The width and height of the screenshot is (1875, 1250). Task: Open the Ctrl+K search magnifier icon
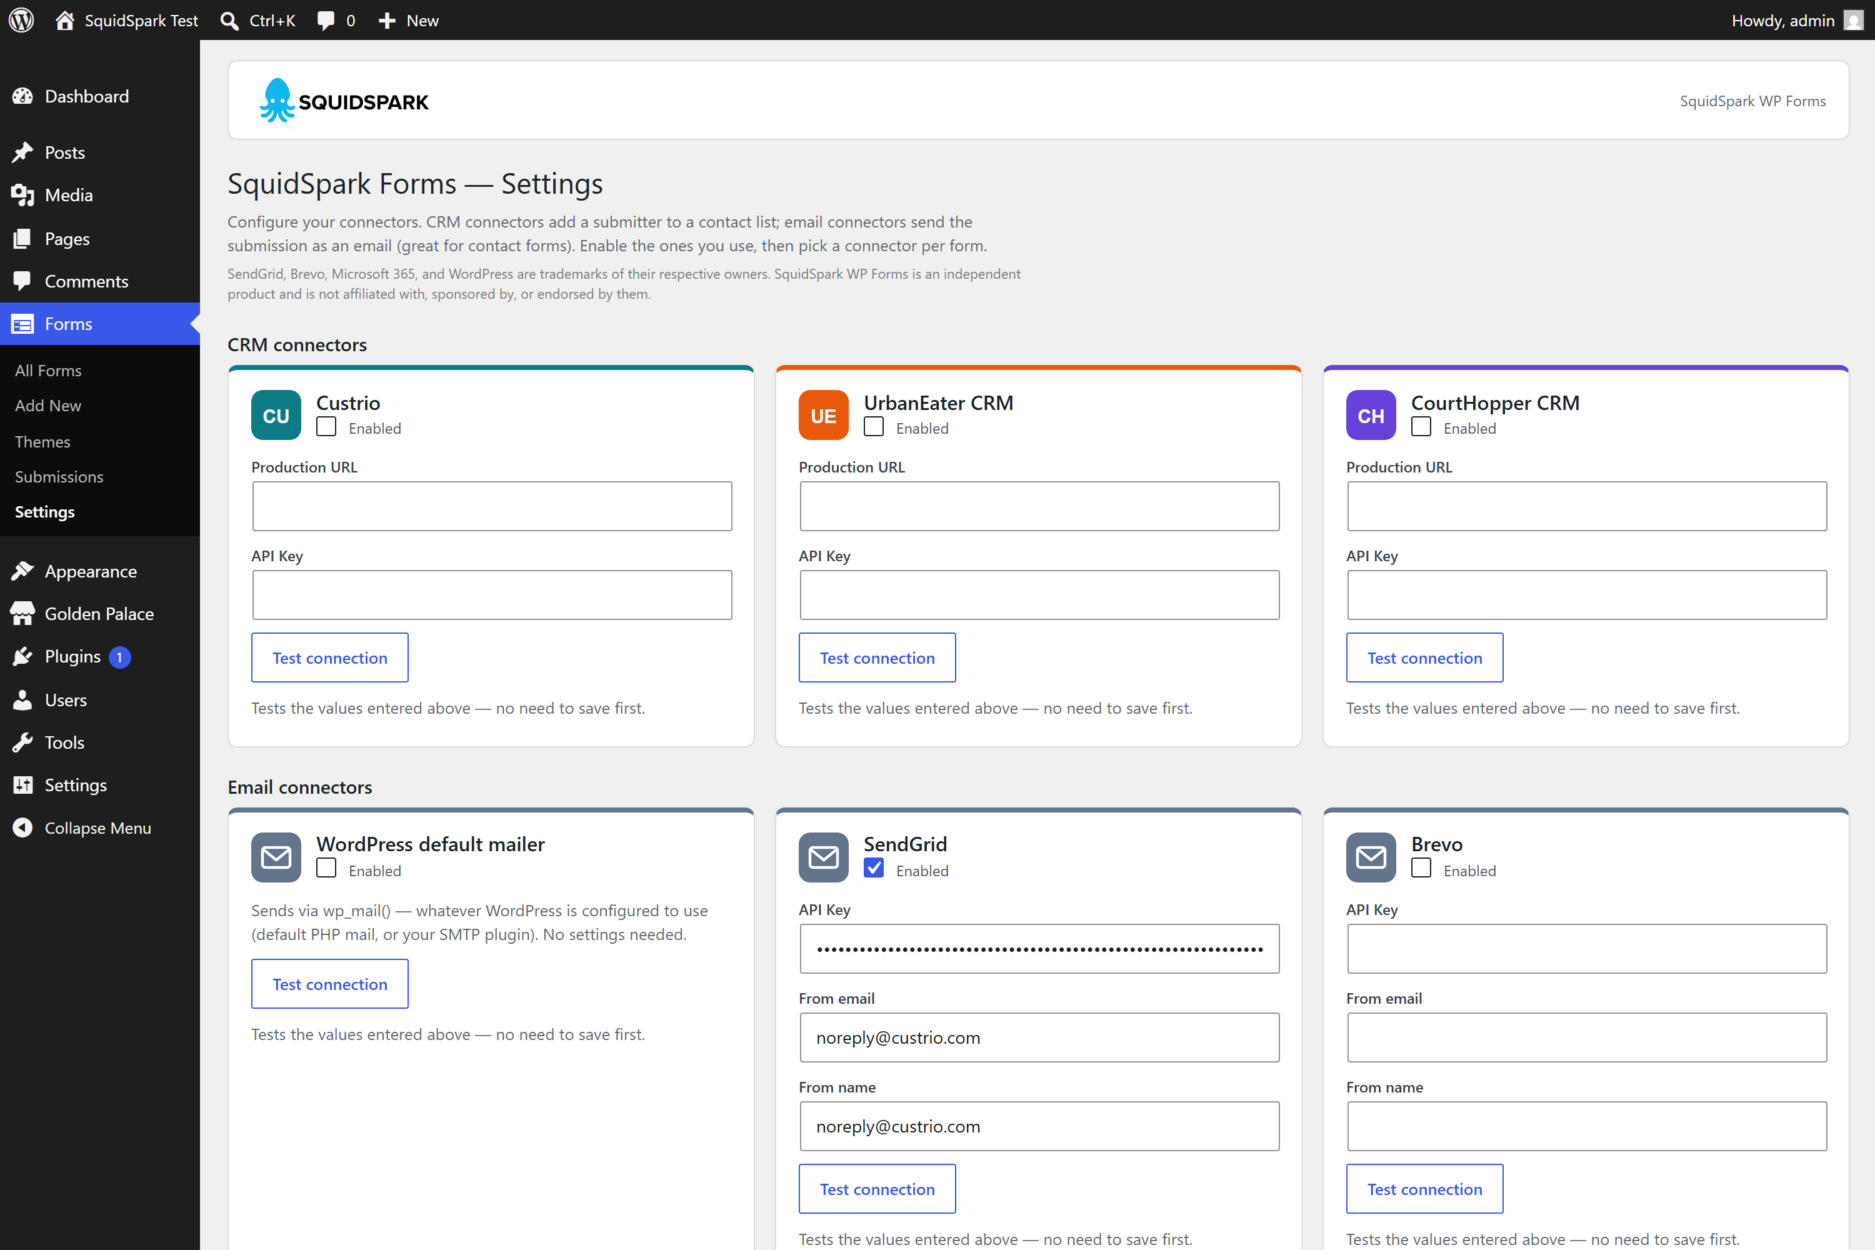(x=229, y=21)
